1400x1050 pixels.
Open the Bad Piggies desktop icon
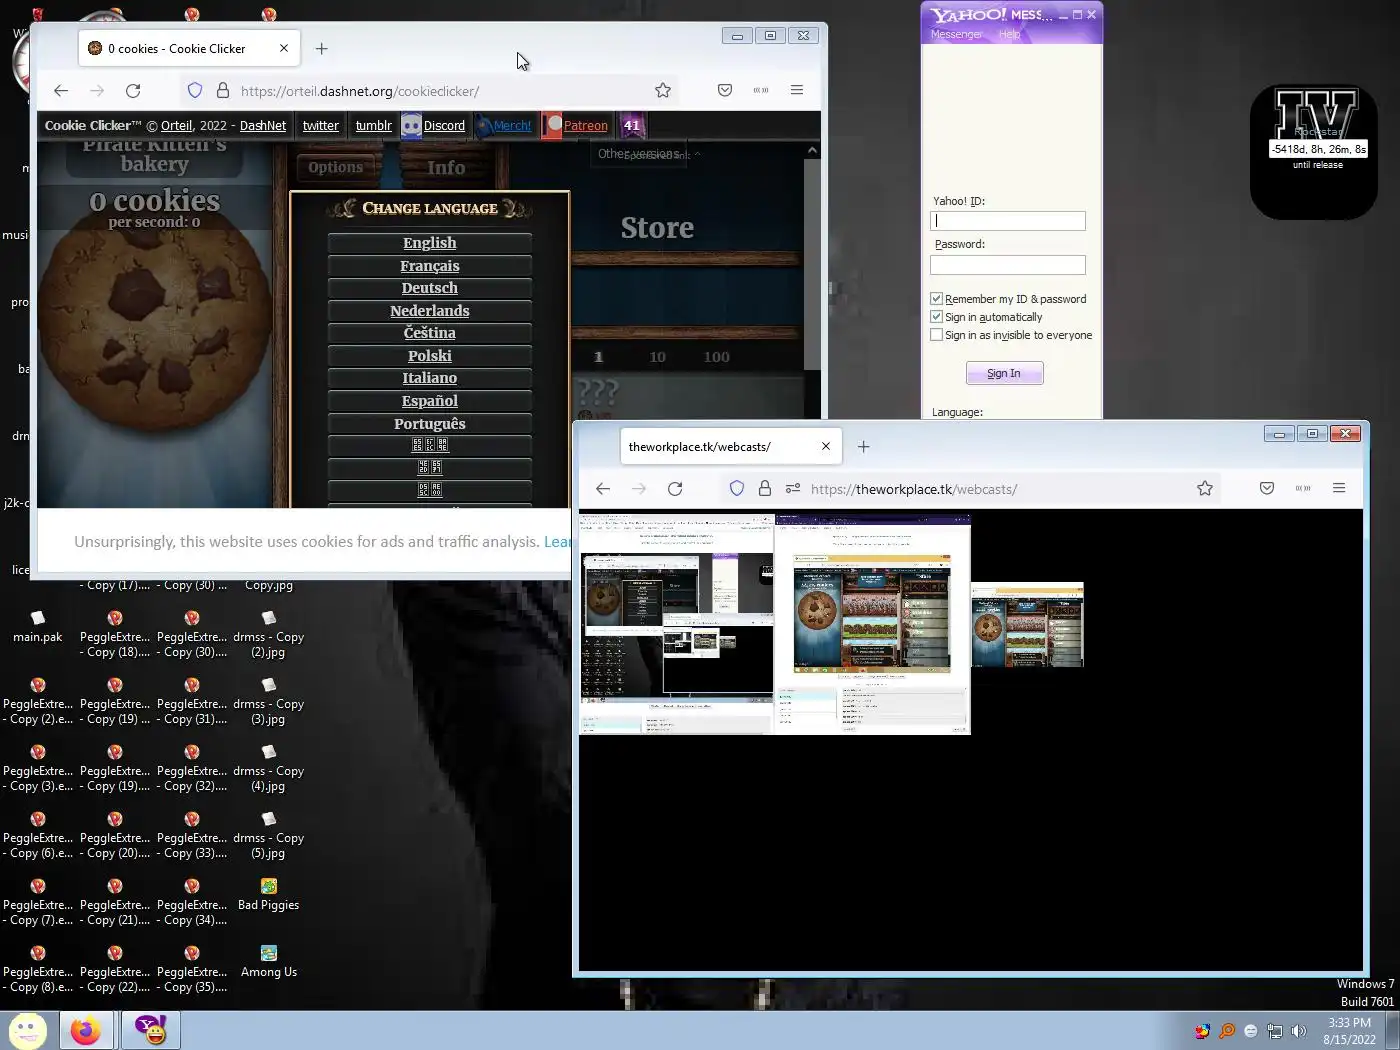click(269, 894)
